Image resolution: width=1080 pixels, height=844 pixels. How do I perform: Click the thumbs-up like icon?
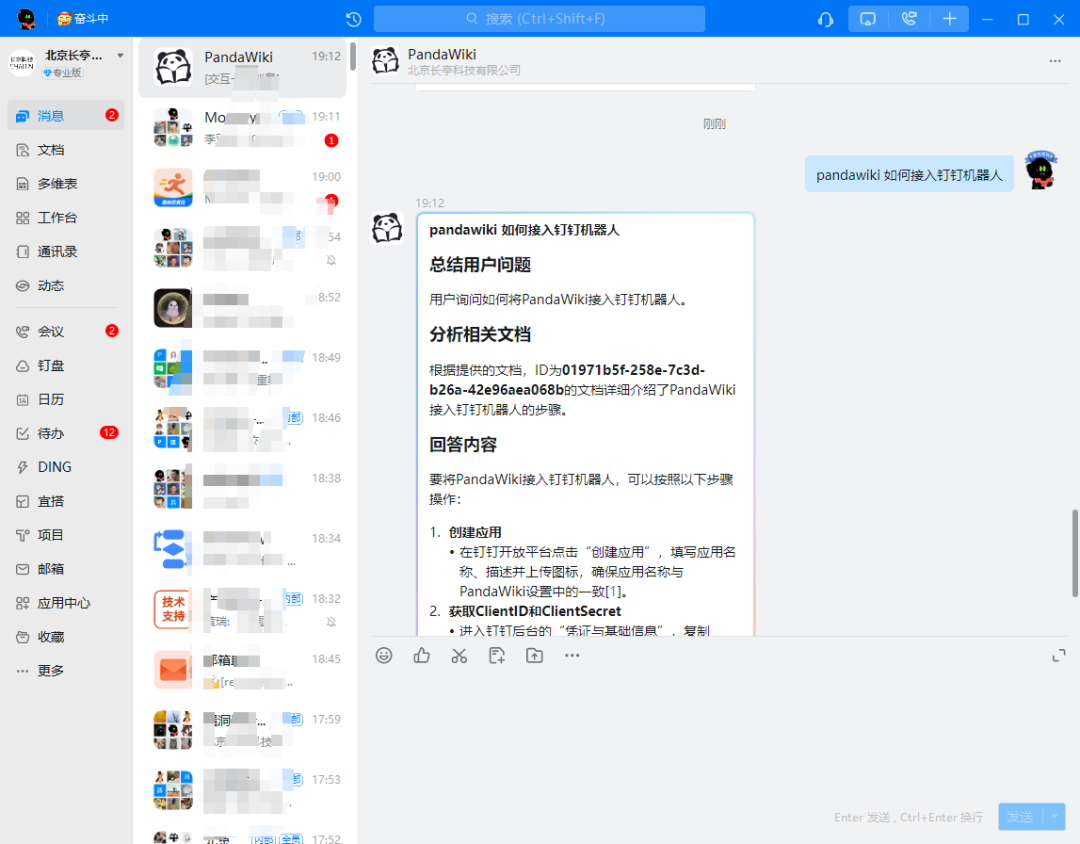[422, 655]
